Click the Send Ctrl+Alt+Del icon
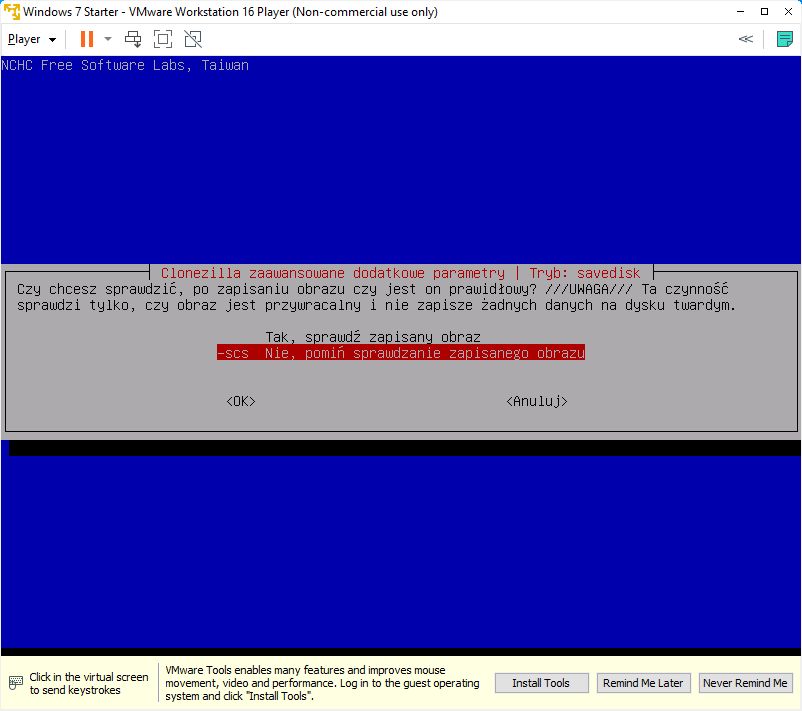Viewport: 802px width, 711px height. coord(133,39)
